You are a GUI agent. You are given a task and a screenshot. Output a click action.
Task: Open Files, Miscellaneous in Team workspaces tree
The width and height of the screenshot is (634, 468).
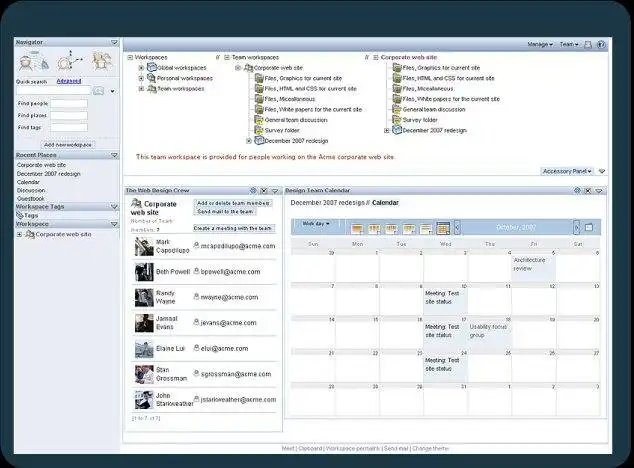(x=290, y=99)
